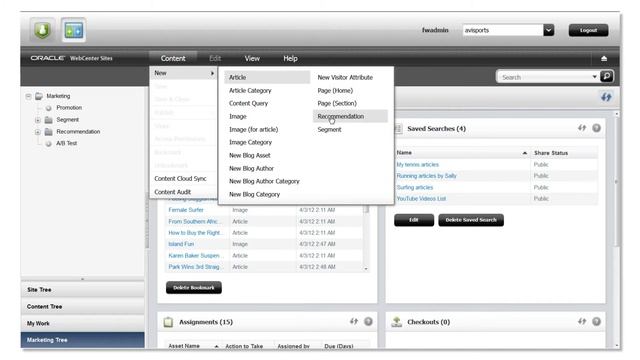The width and height of the screenshot is (640, 360).
Task: Expand the New submenu arrow
Action: click(212, 73)
